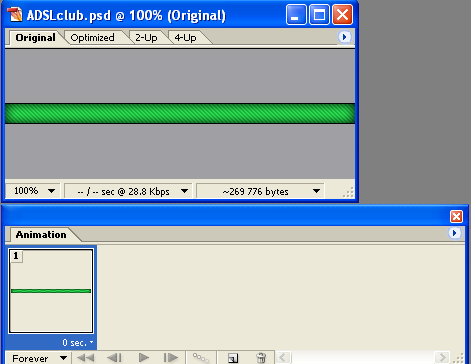The height and width of the screenshot is (364, 471).
Task: Open the 0 sec. frame delay dropdown
Action: point(77,343)
